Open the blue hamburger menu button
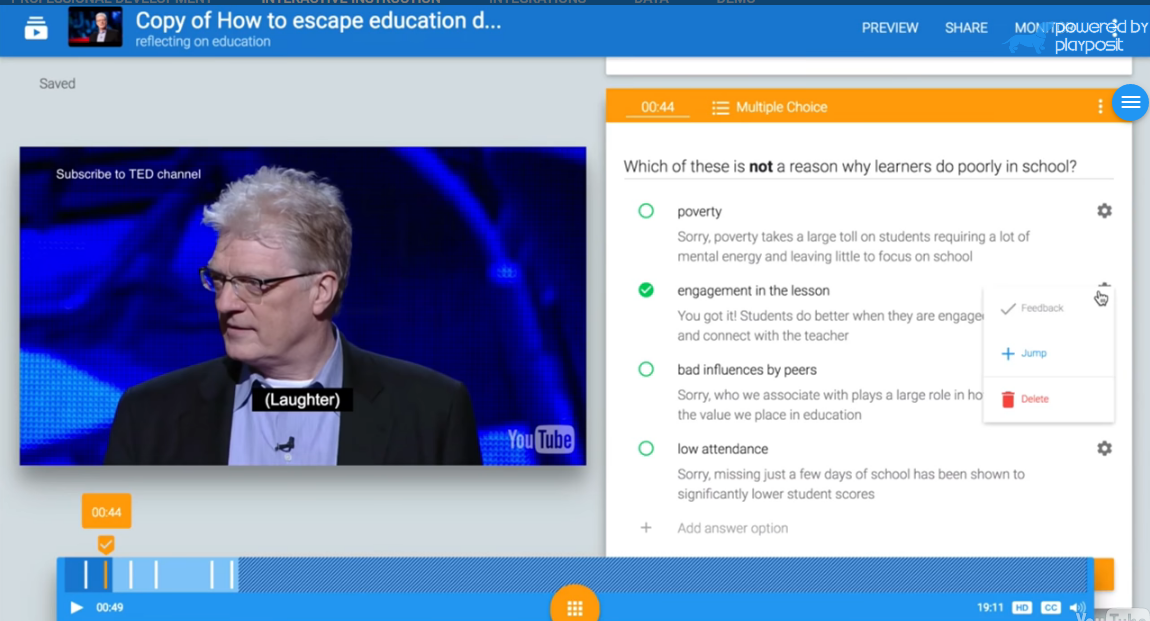 [1130, 102]
